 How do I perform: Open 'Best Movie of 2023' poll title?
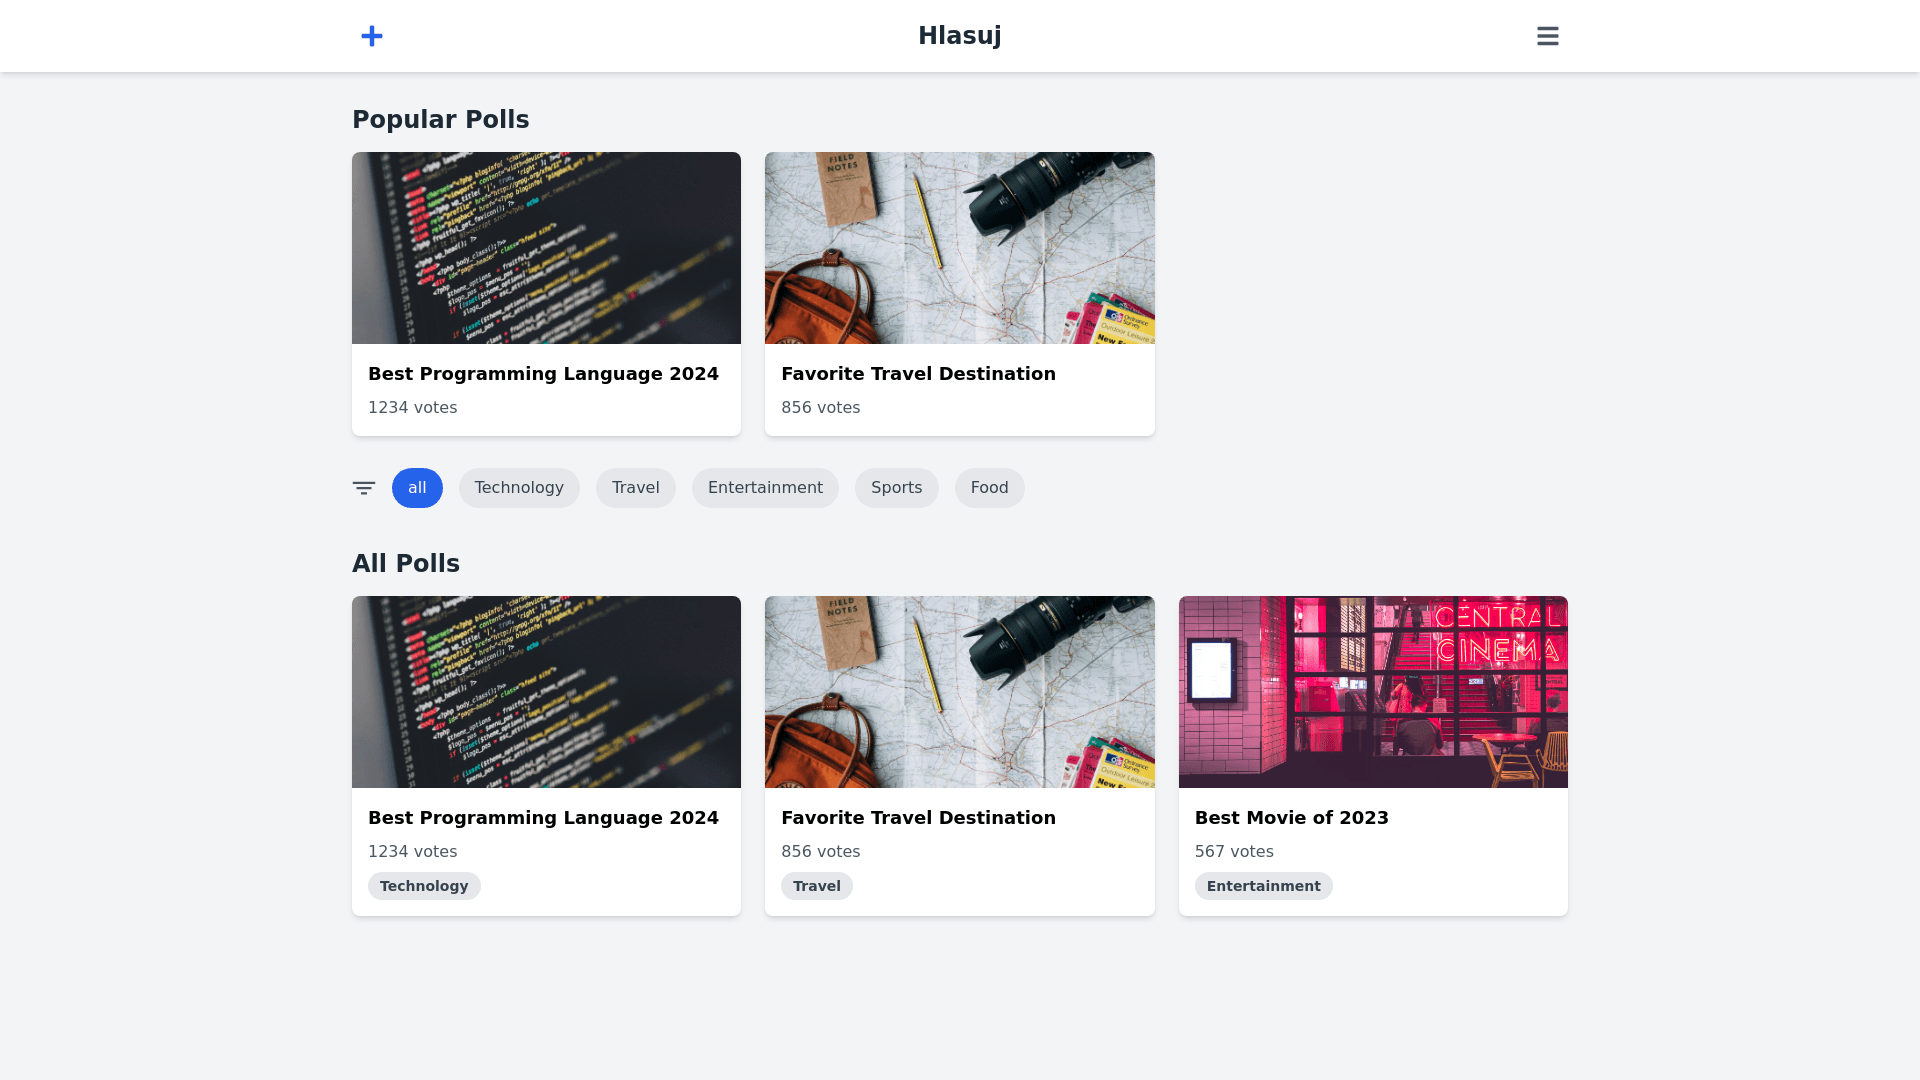[1291, 818]
